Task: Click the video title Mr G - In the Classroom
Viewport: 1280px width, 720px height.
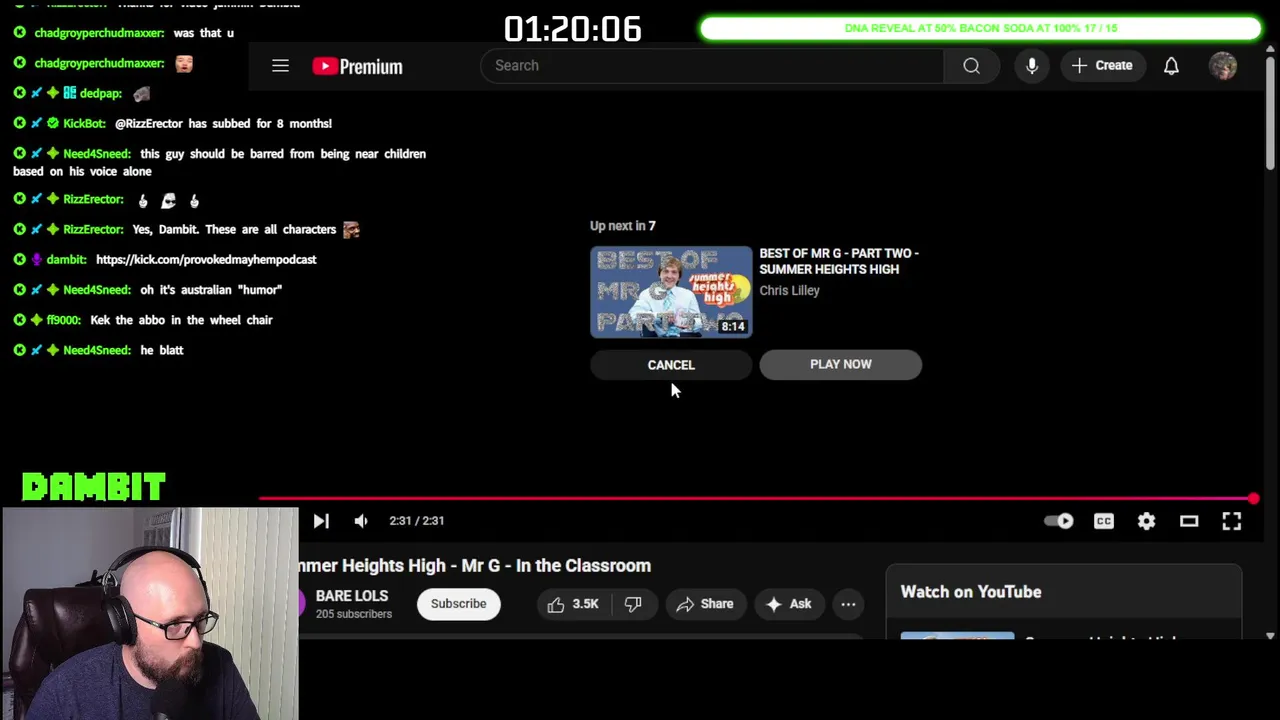Action: tap(475, 566)
